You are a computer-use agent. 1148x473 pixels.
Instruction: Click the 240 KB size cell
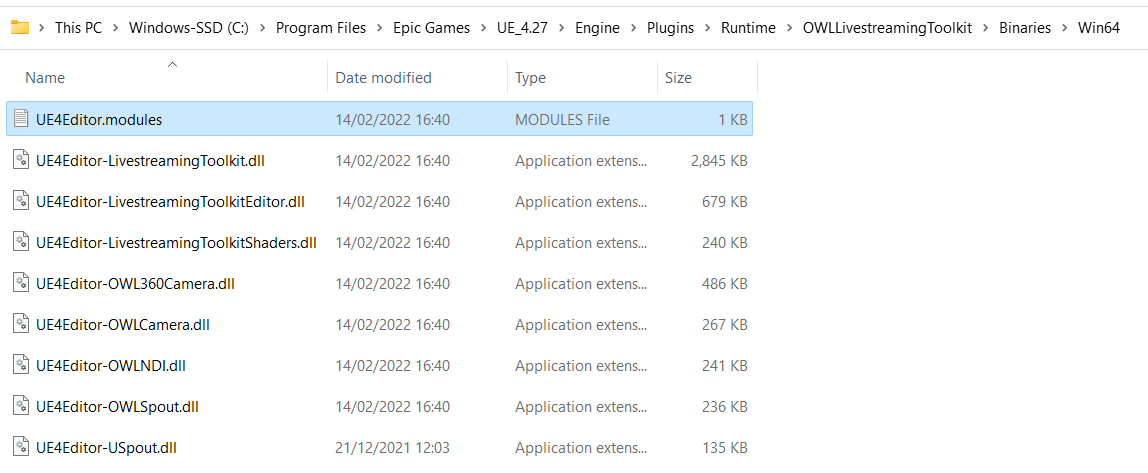pyautogui.click(x=725, y=242)
